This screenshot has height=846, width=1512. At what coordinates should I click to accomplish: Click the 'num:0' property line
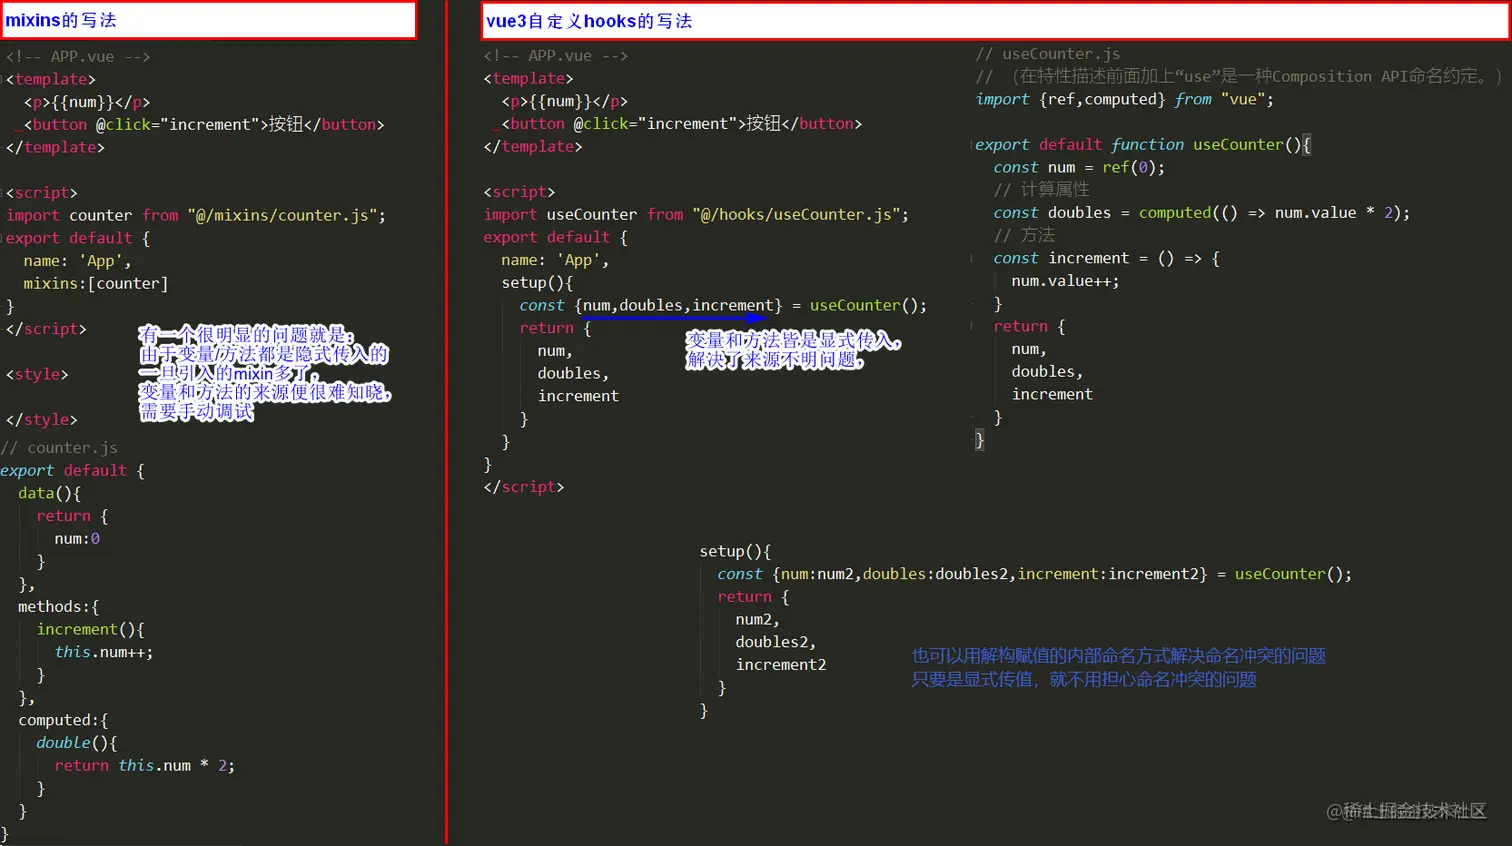click(x=77, y=538)
